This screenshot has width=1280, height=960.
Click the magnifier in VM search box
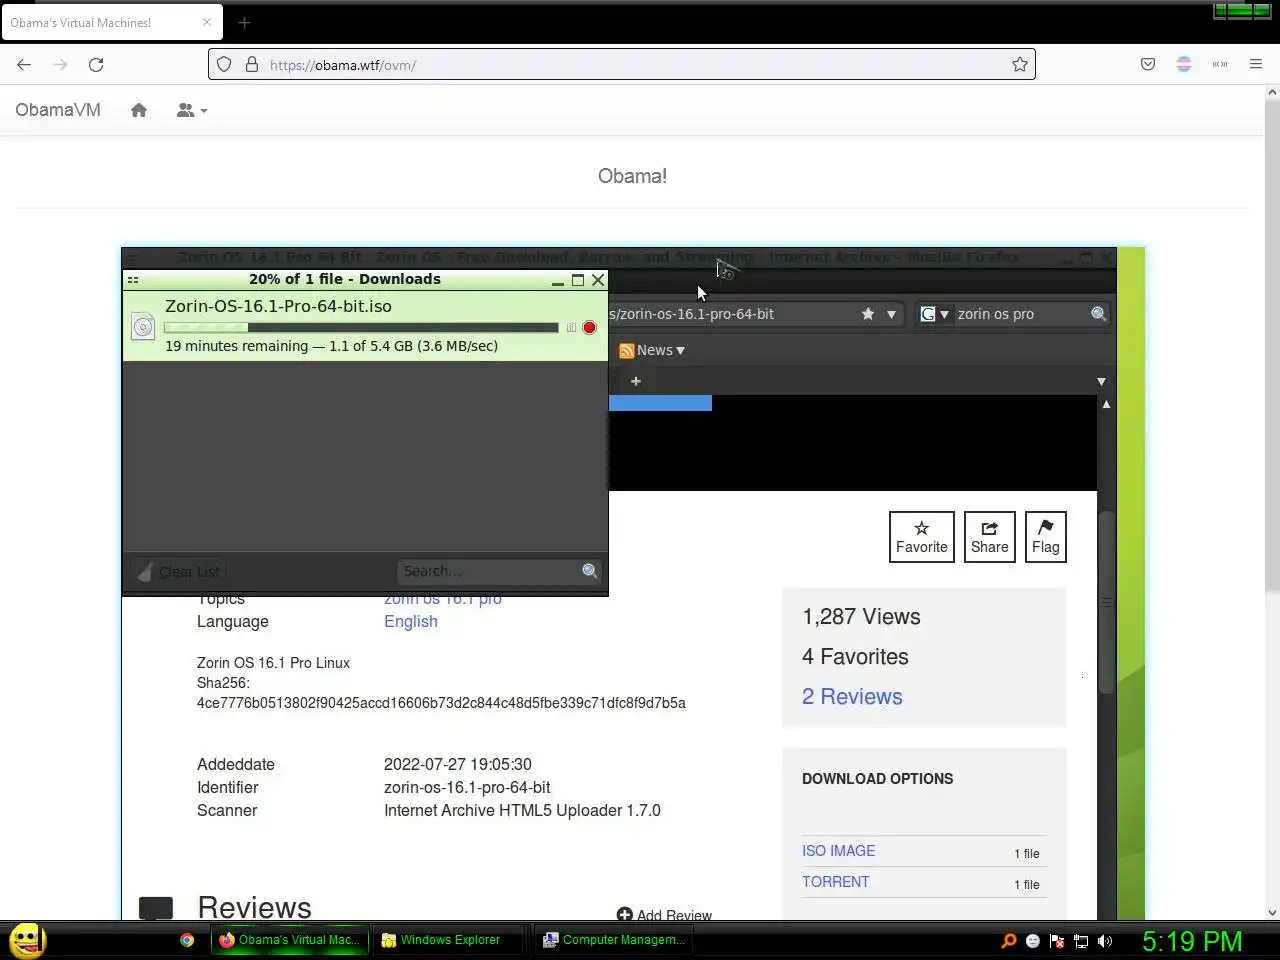pos(1098,314)
